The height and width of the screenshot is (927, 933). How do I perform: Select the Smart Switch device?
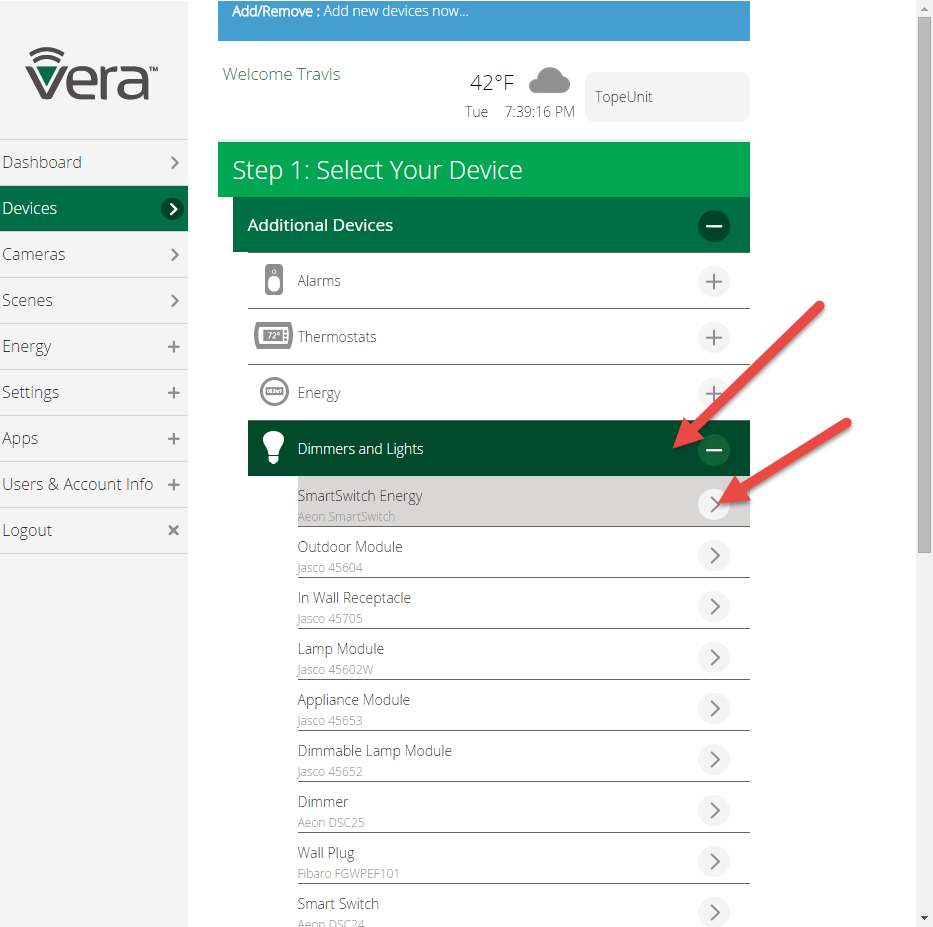pyautogui.click(x=523, y=906)
